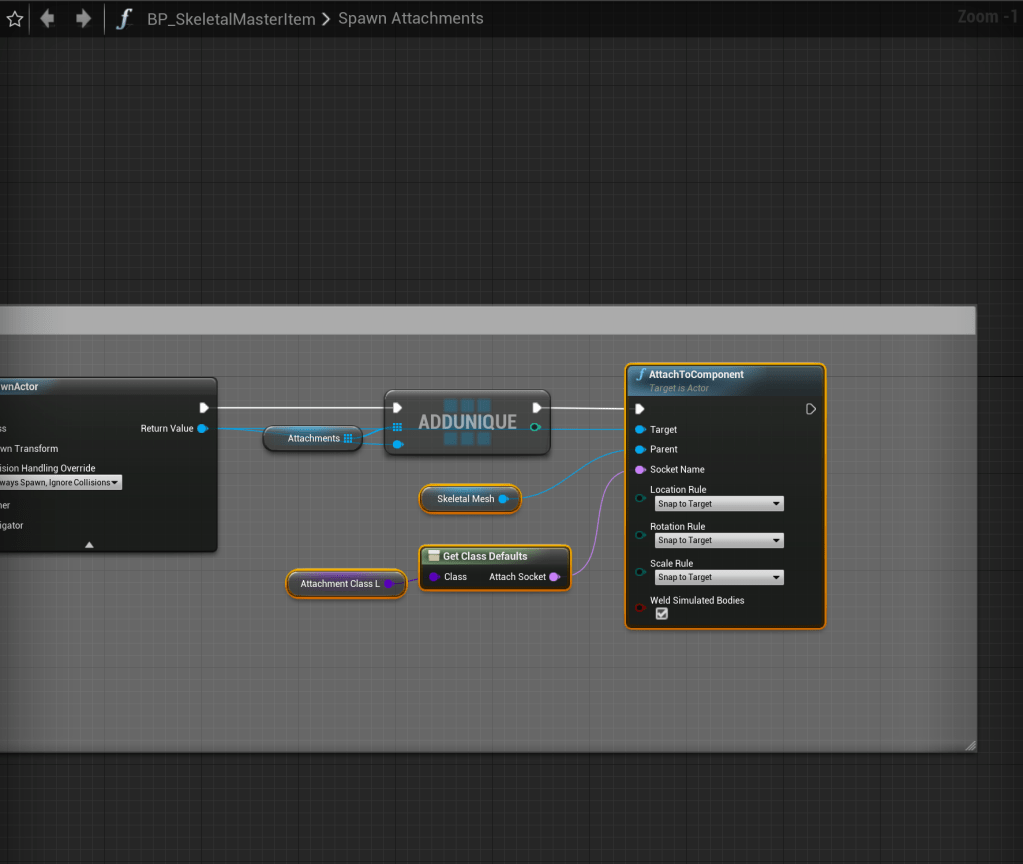The width and height of the screenshot is (1023, 864).
Task: Click the comment box resize handle
Action: (968, 744)
